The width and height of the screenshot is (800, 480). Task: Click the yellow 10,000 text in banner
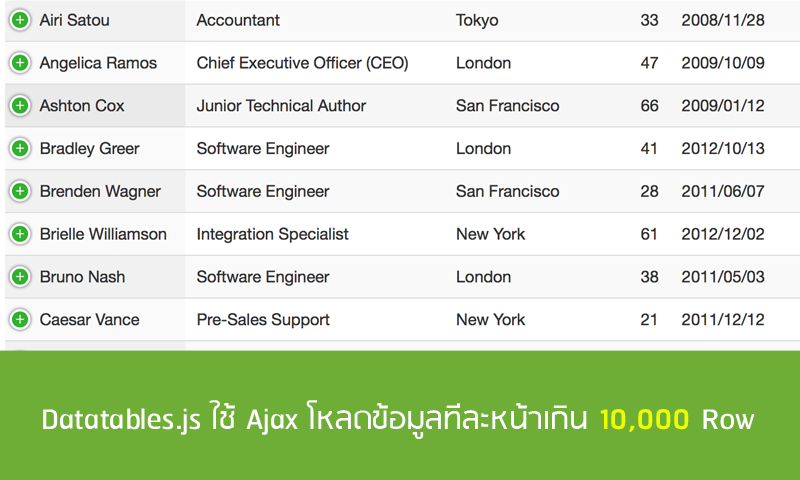644,419
